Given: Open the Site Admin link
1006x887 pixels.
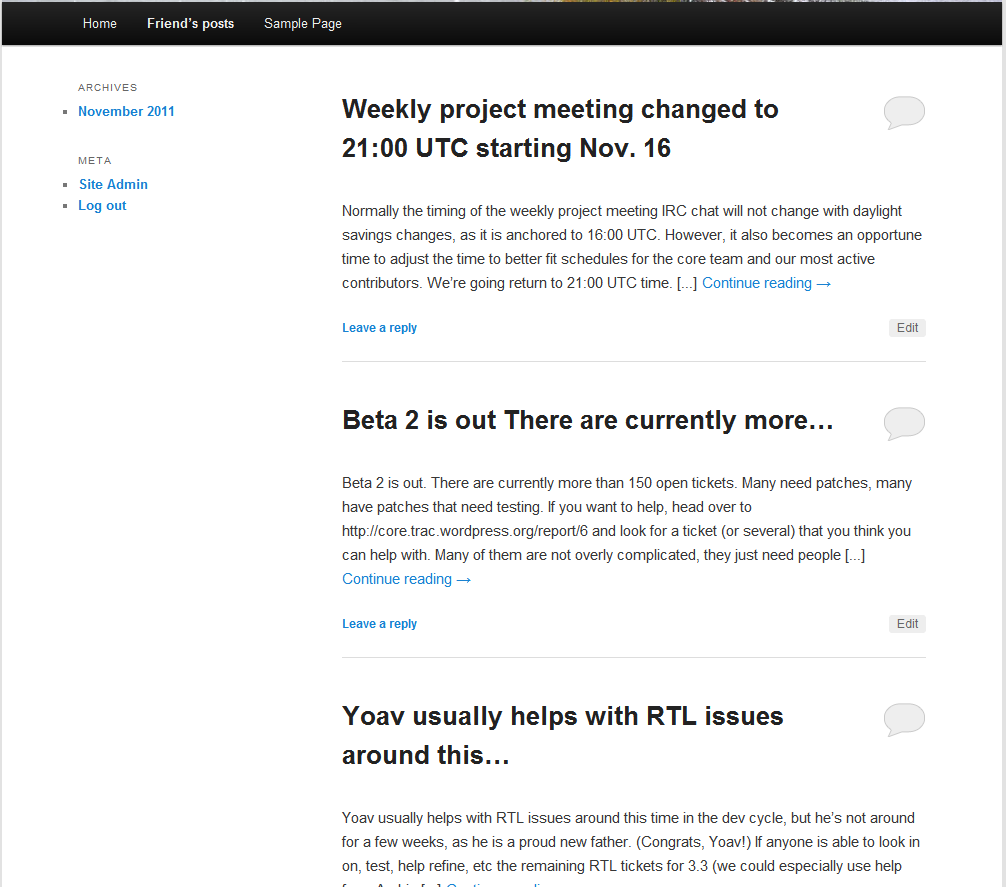Looking at the screenshot, I should point(114,185).
